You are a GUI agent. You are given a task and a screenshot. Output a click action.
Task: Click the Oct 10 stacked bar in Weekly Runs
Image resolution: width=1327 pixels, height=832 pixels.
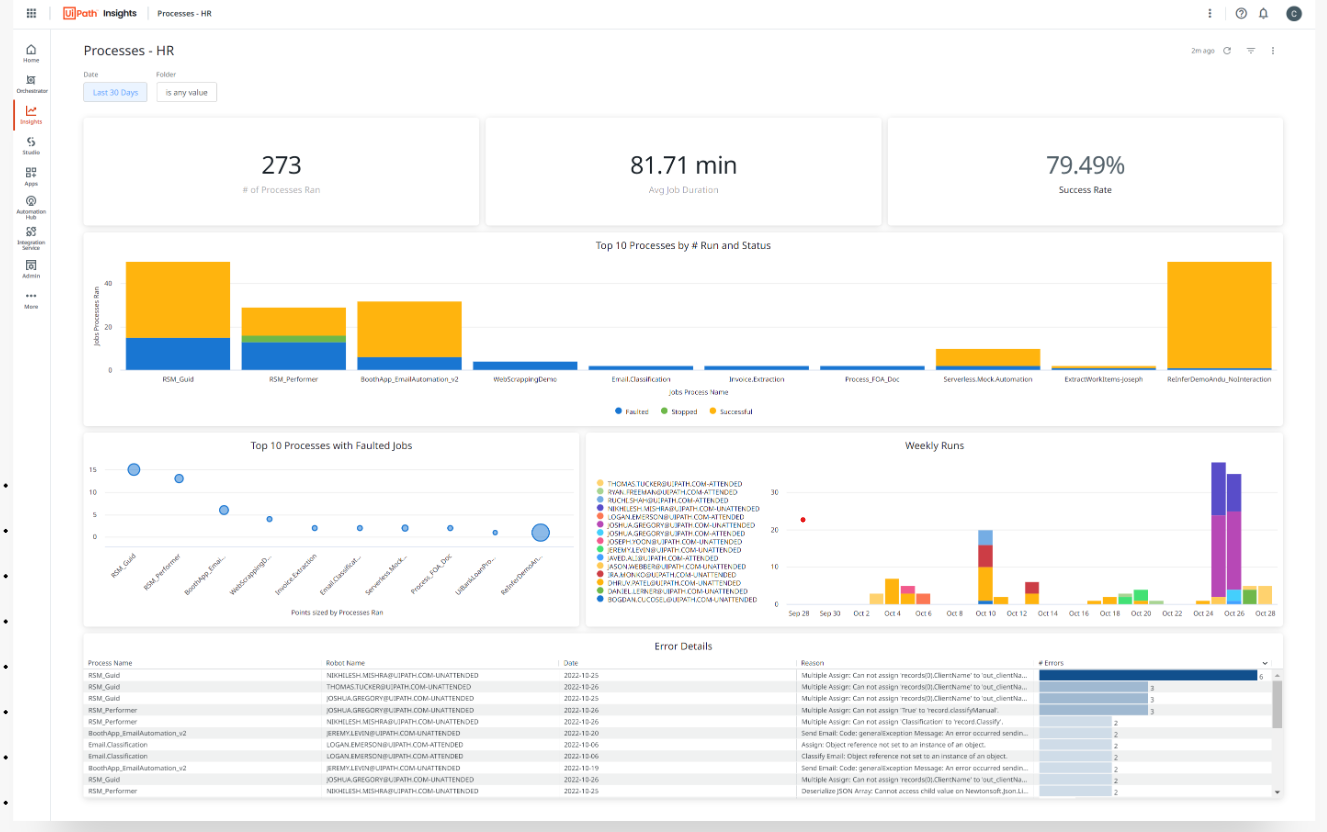[x=985, y=567]
